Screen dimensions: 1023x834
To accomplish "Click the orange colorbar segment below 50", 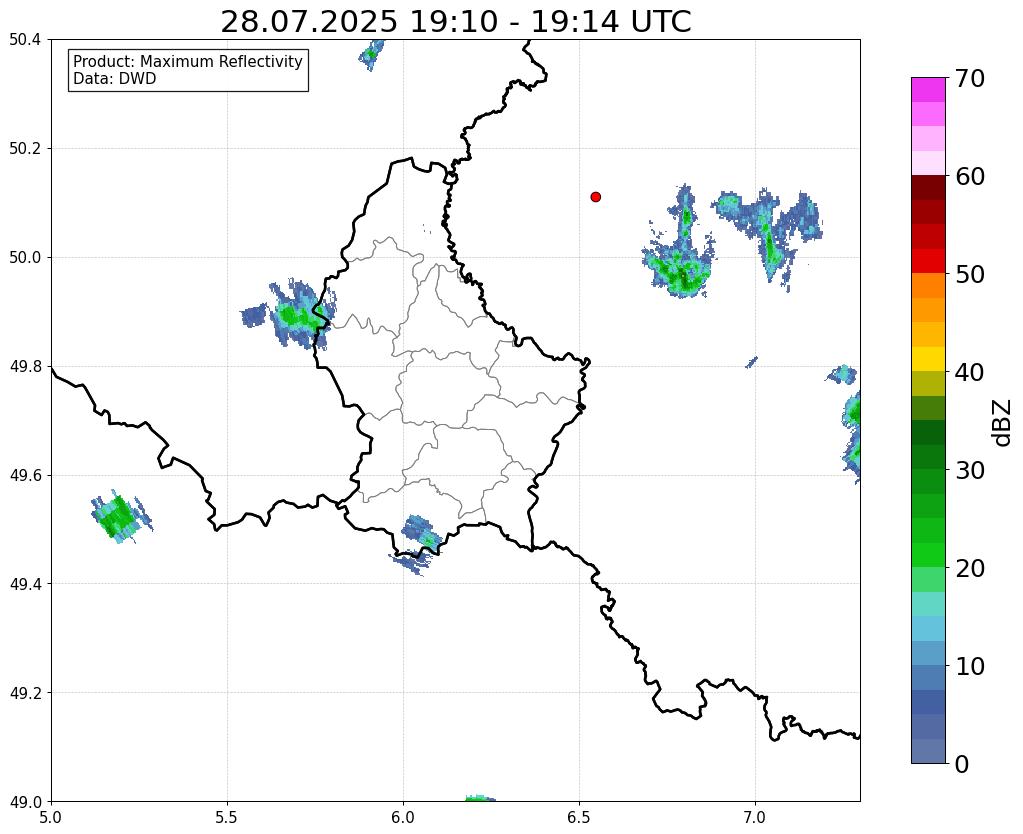I will point(928,285).
